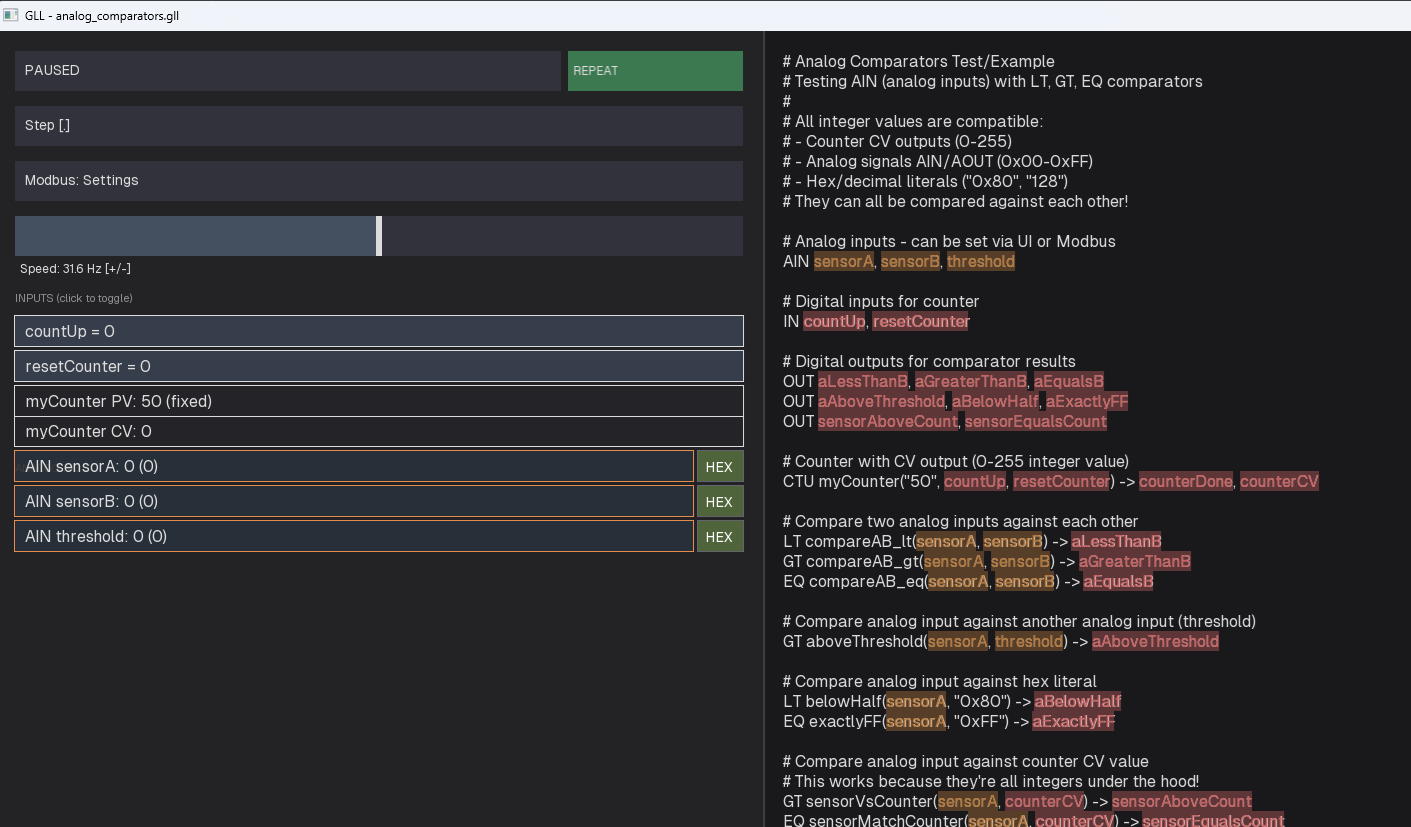Click the vertical divider between panels
The image size is (1411, 827).
[765, 428]
